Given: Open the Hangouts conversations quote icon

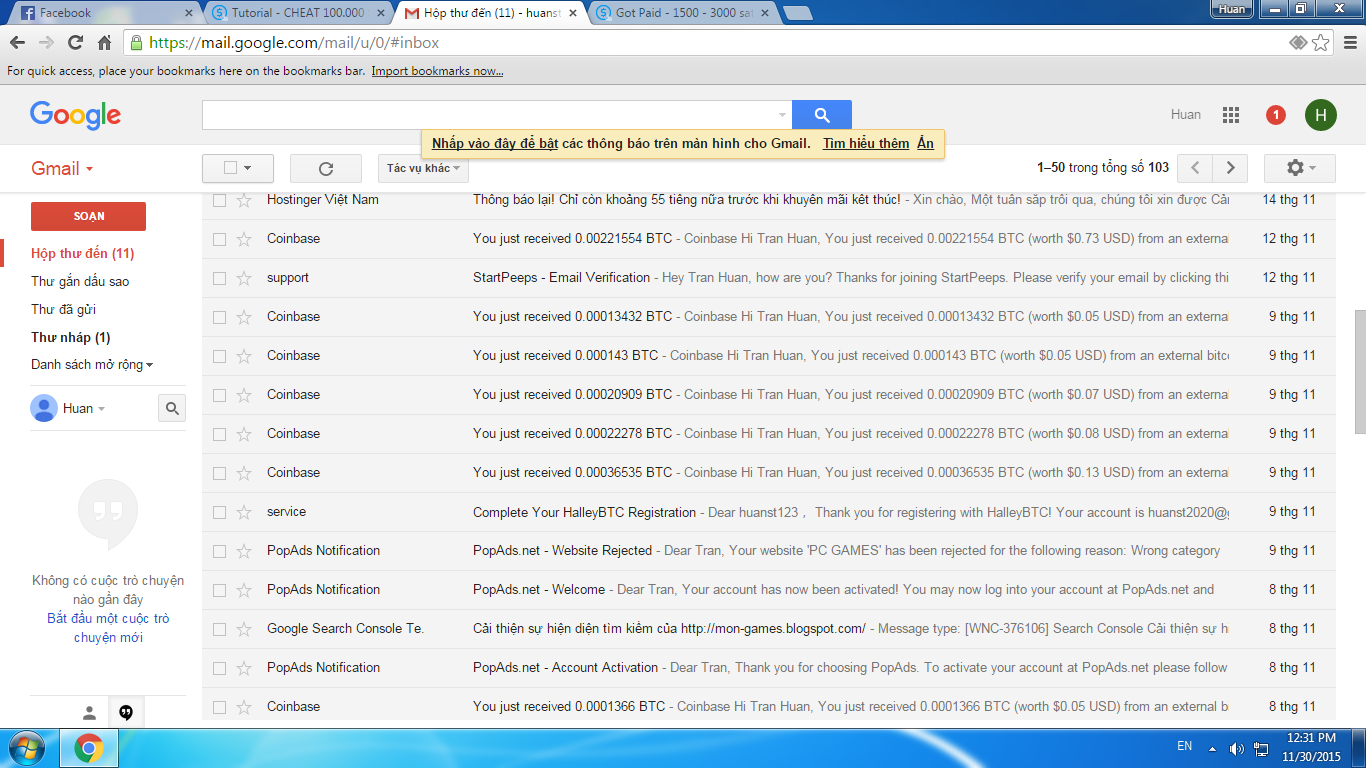Looking at the screenshot, I should [x=126, y=712].
